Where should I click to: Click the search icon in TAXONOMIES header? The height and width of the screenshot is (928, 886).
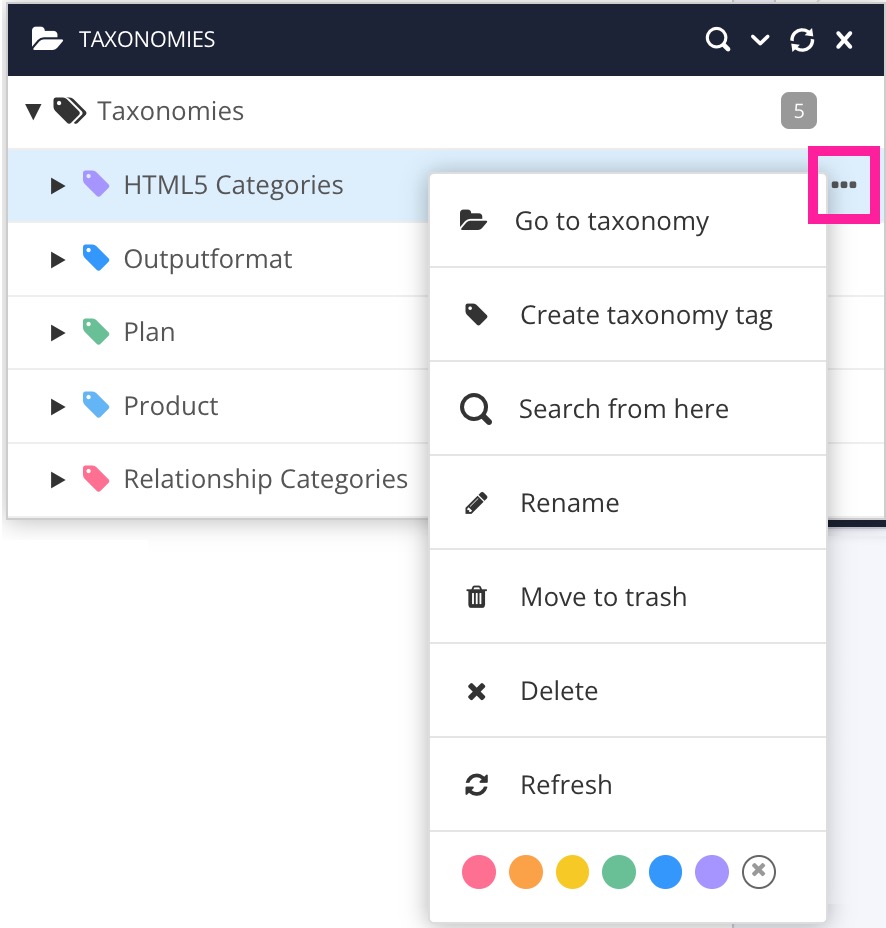point(718,40)
